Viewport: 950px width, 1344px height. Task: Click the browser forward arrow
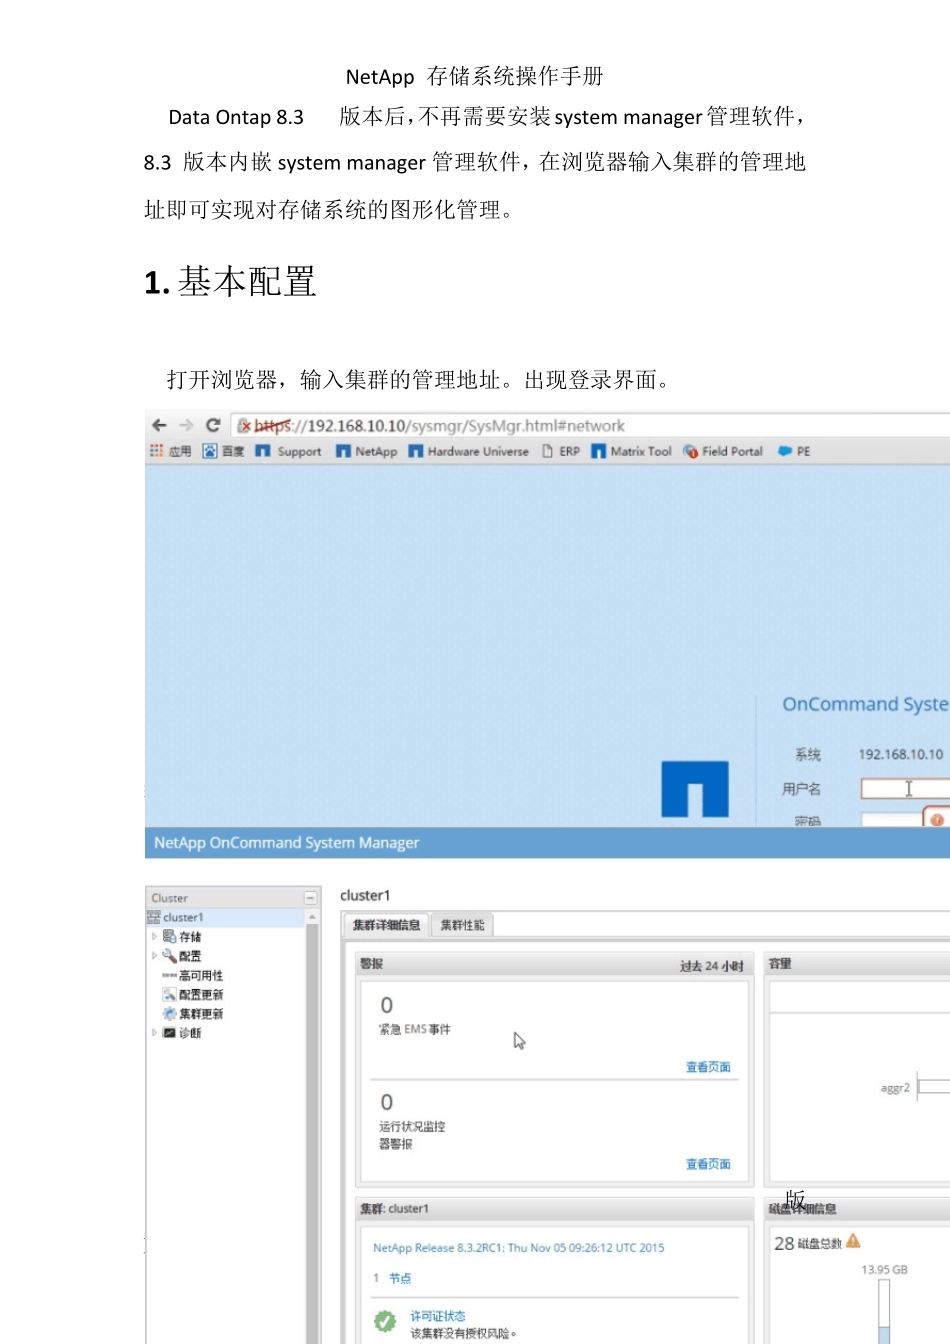click(x=186, y=425)
